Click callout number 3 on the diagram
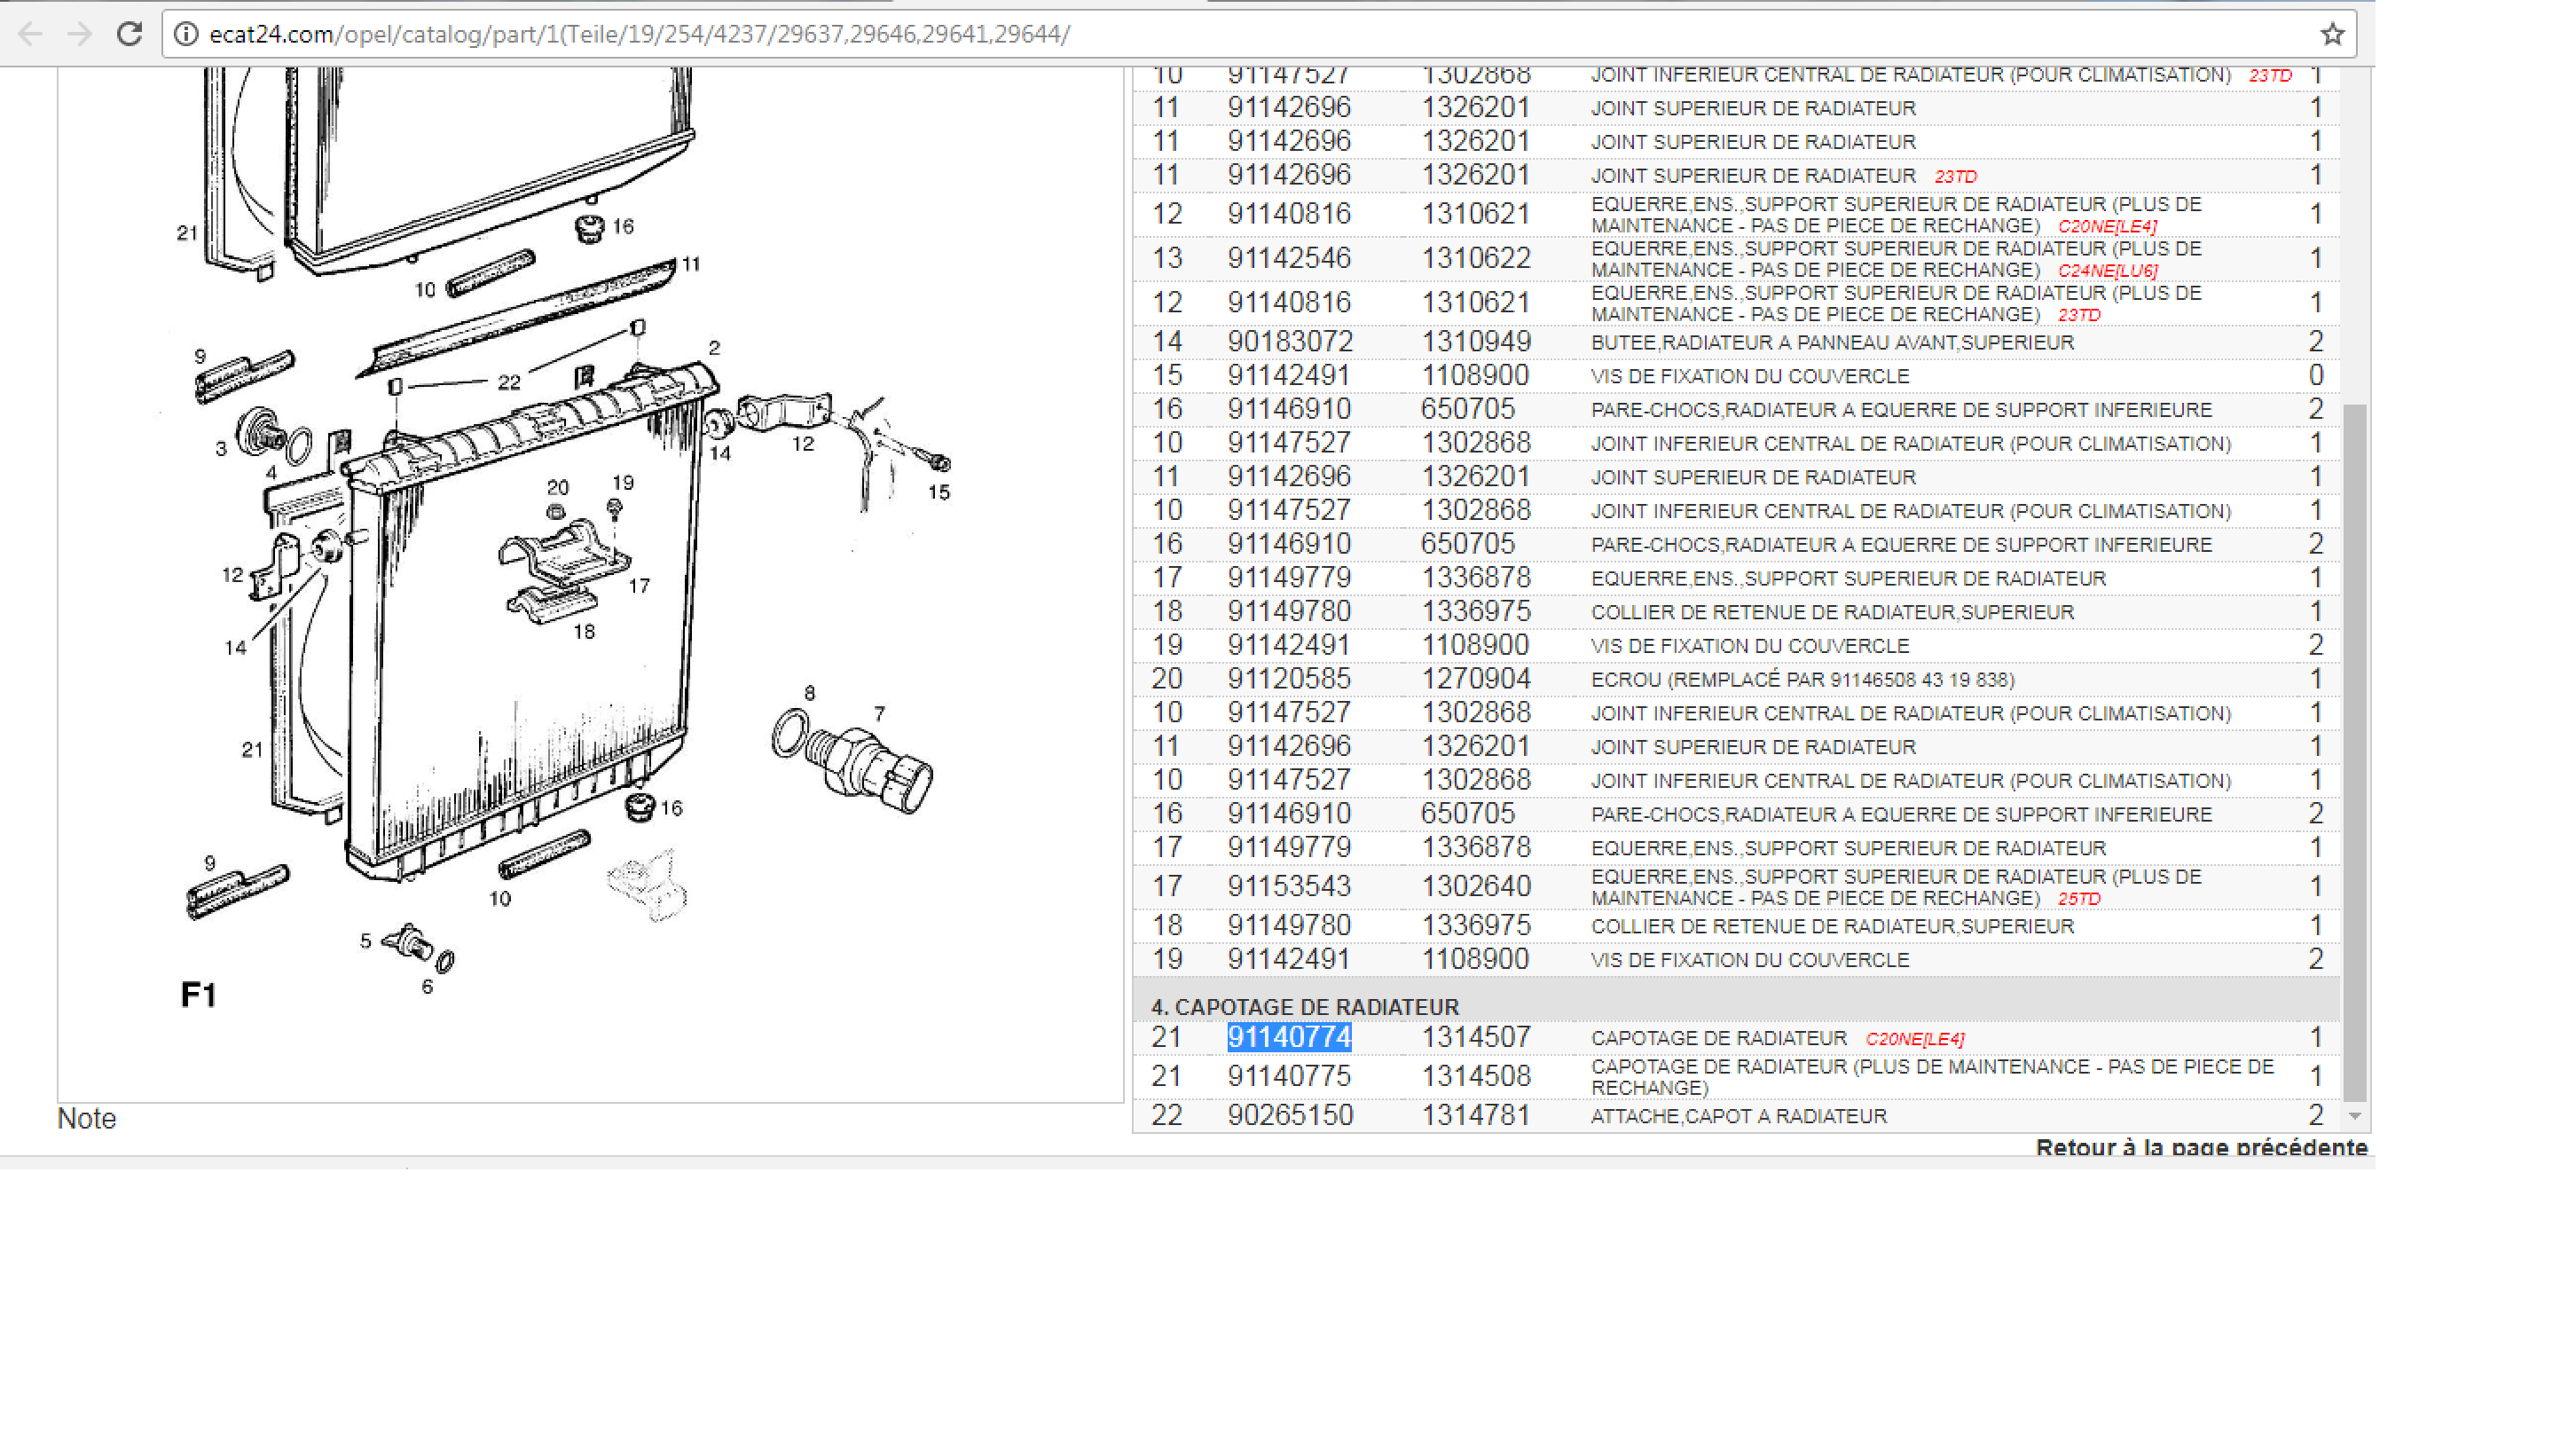 pos(221,449)
